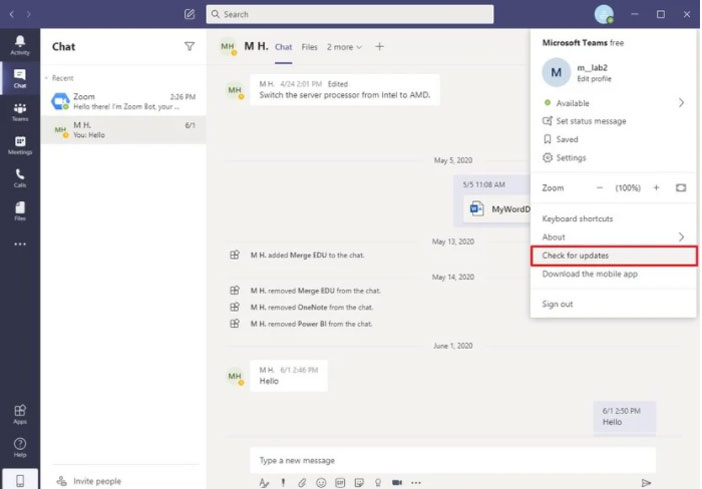Click the attach file paperclip icon

[302, 482]
